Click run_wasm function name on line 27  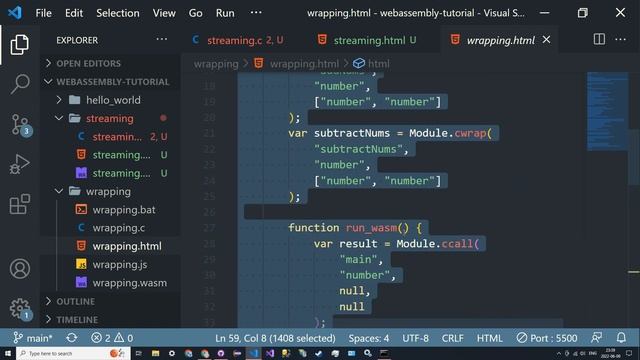tap(371, 227)
